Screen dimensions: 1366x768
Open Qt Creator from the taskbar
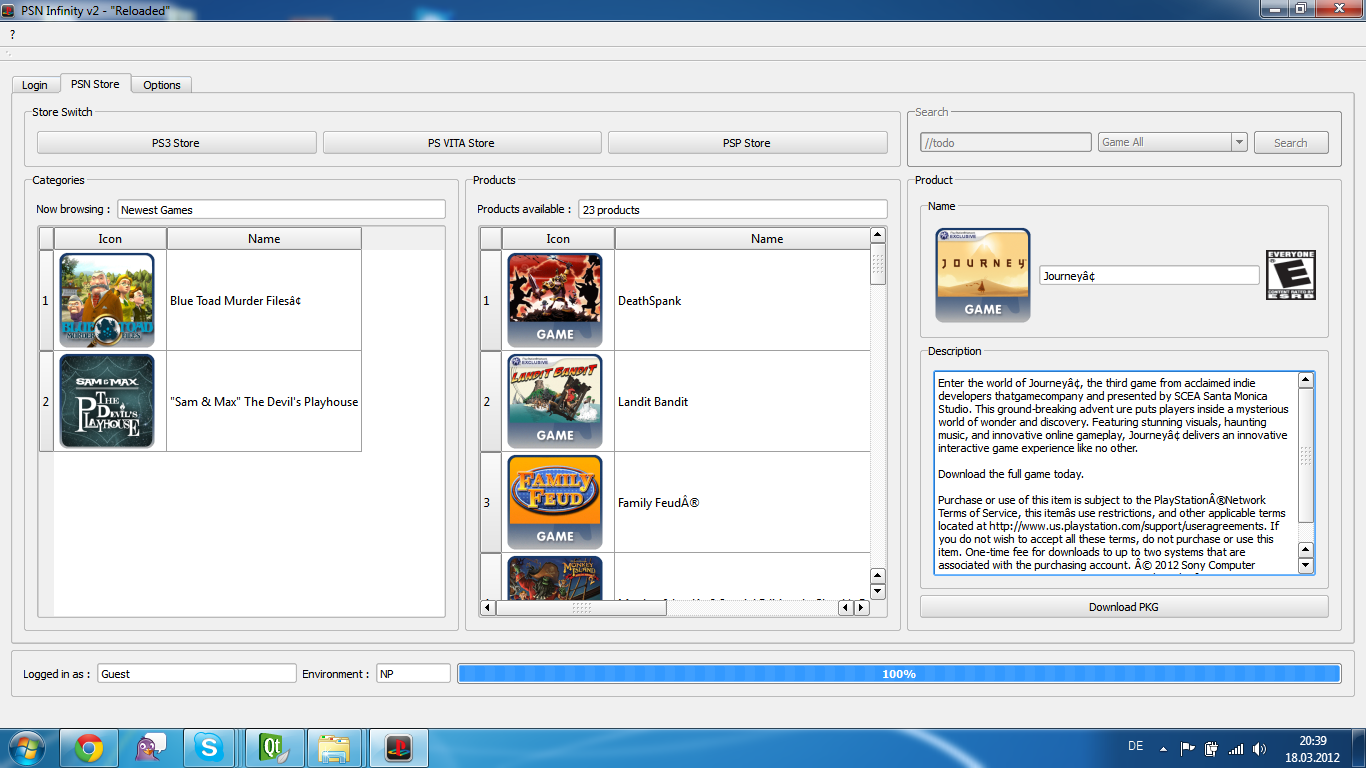273,748
